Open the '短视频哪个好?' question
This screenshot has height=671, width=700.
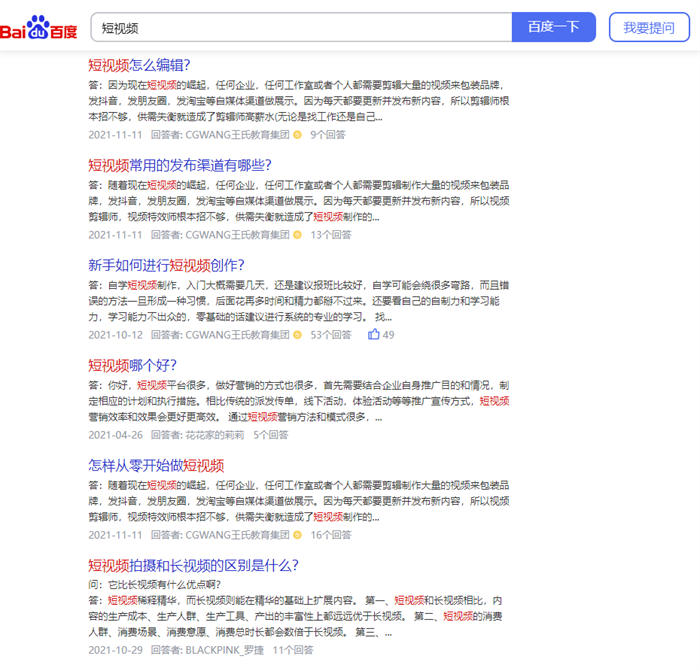tap(132, 365)
